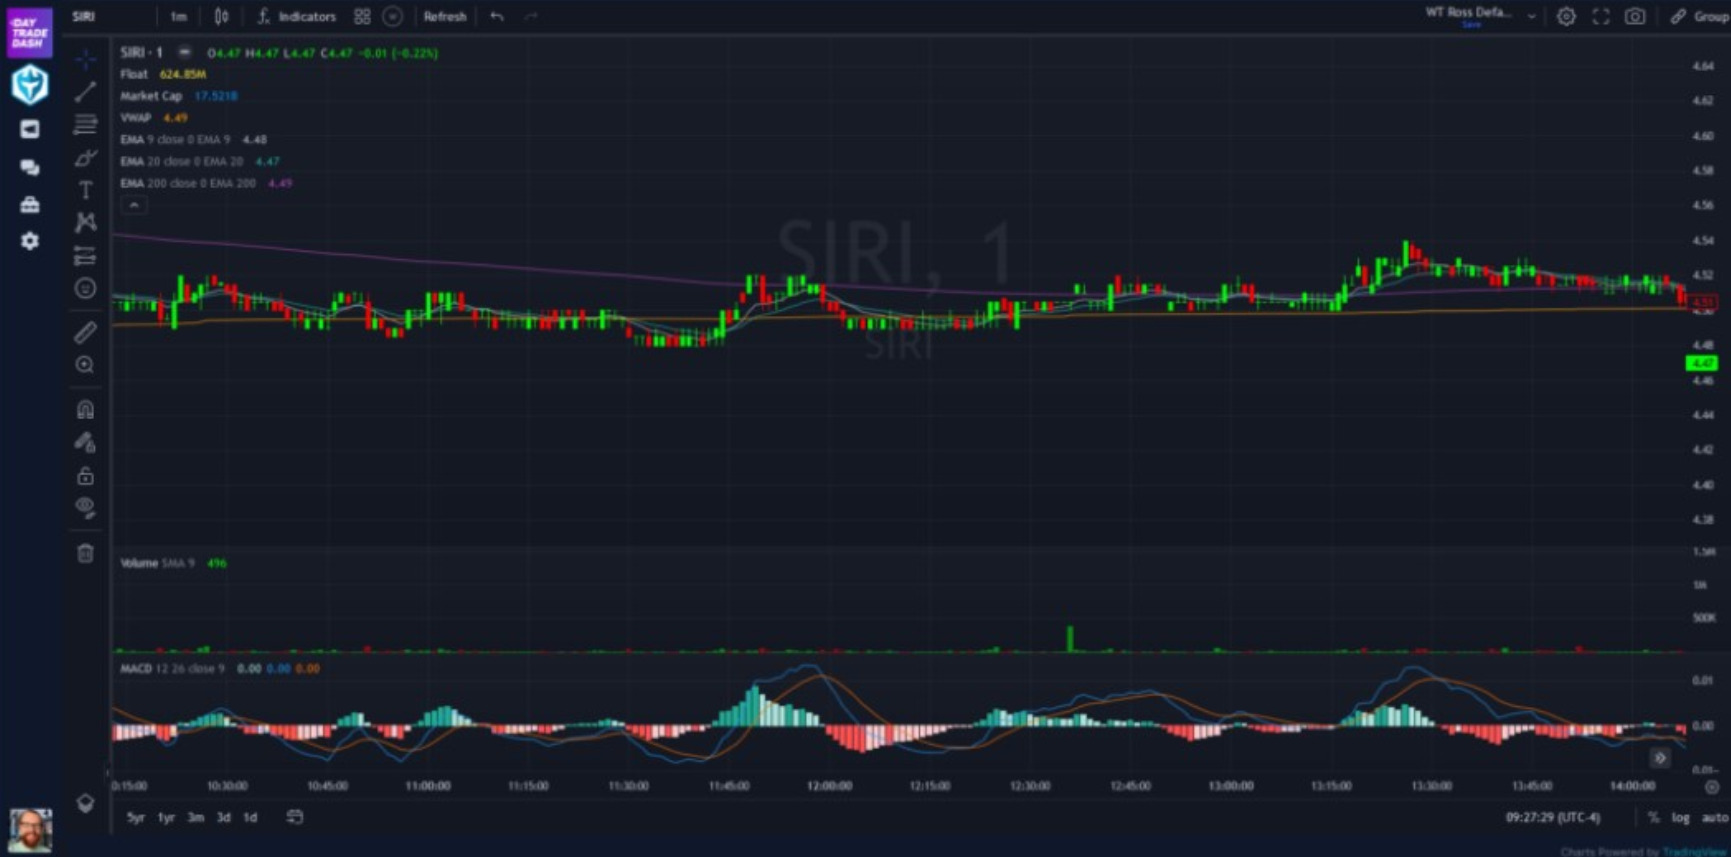Open the time axis settings gear
Viewport: 1731px width, 857px height.
tap(1711, 786)
